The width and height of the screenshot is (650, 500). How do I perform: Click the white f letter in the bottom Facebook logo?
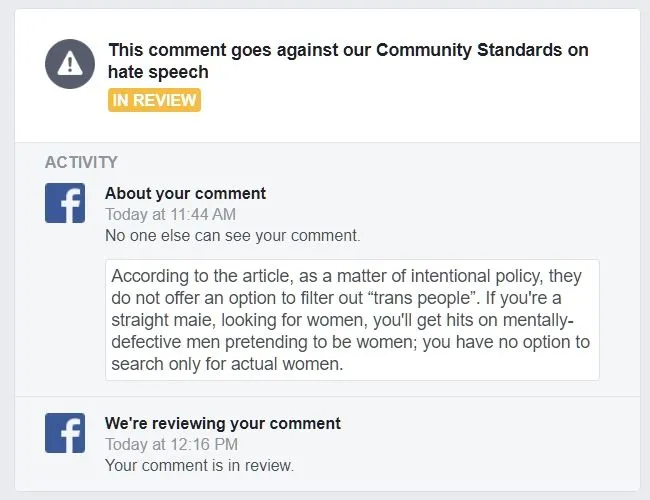pyautogui.click(x=68, y=435)
